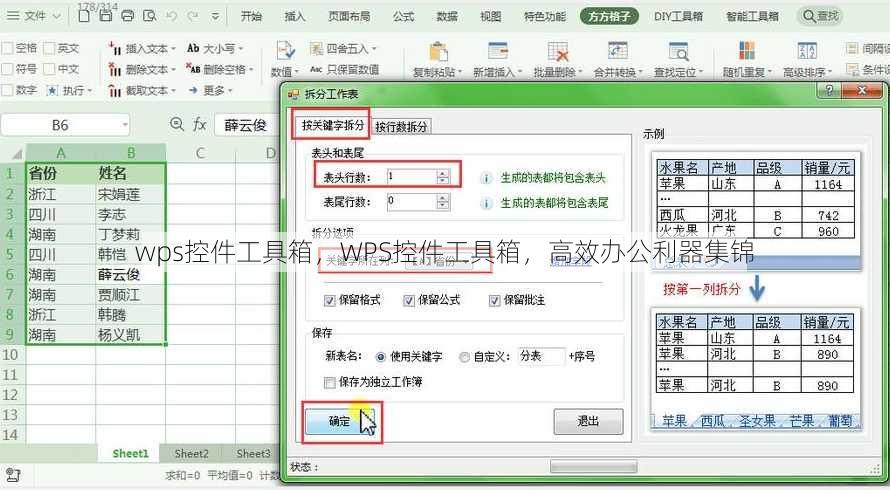
Task: Click the print icon
Action: (128, 16)
